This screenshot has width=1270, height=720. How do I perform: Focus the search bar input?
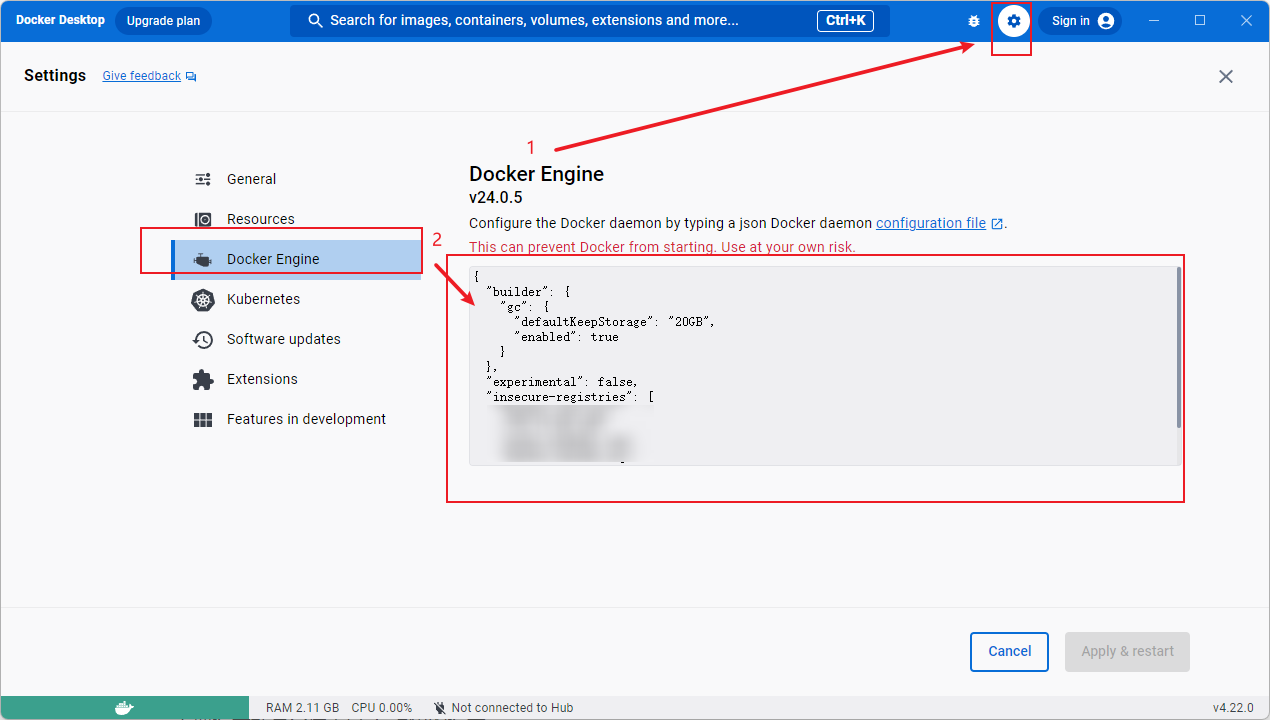coord(590,21)
